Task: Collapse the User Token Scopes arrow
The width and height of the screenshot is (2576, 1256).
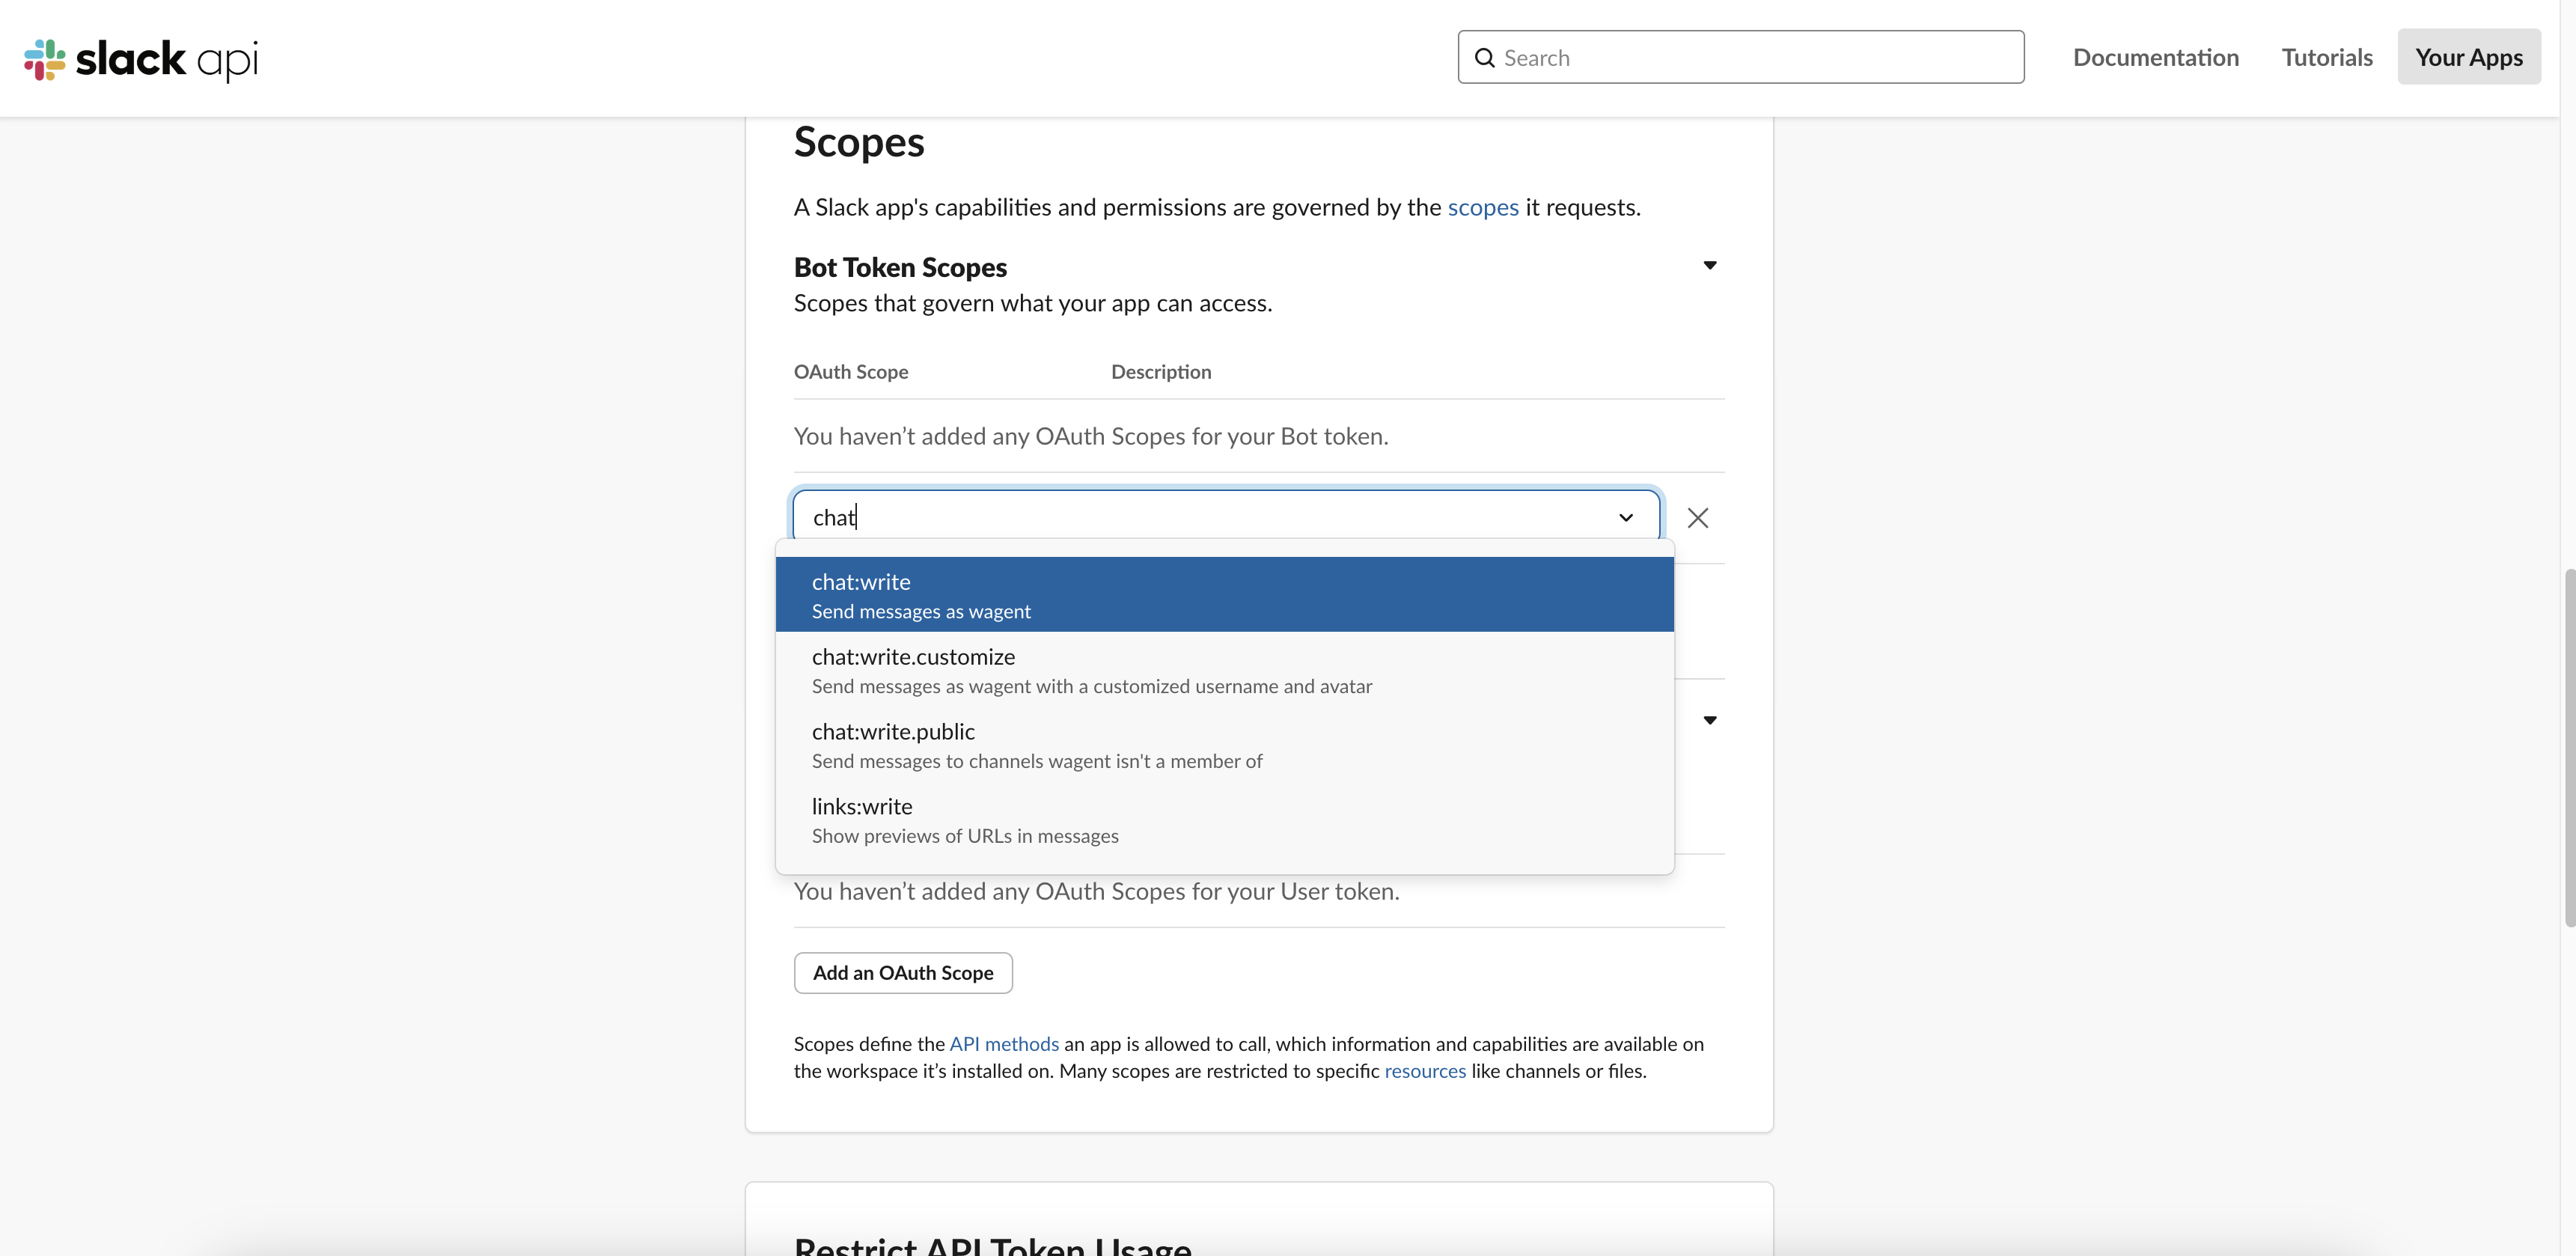Action: tap(1710, 720)
